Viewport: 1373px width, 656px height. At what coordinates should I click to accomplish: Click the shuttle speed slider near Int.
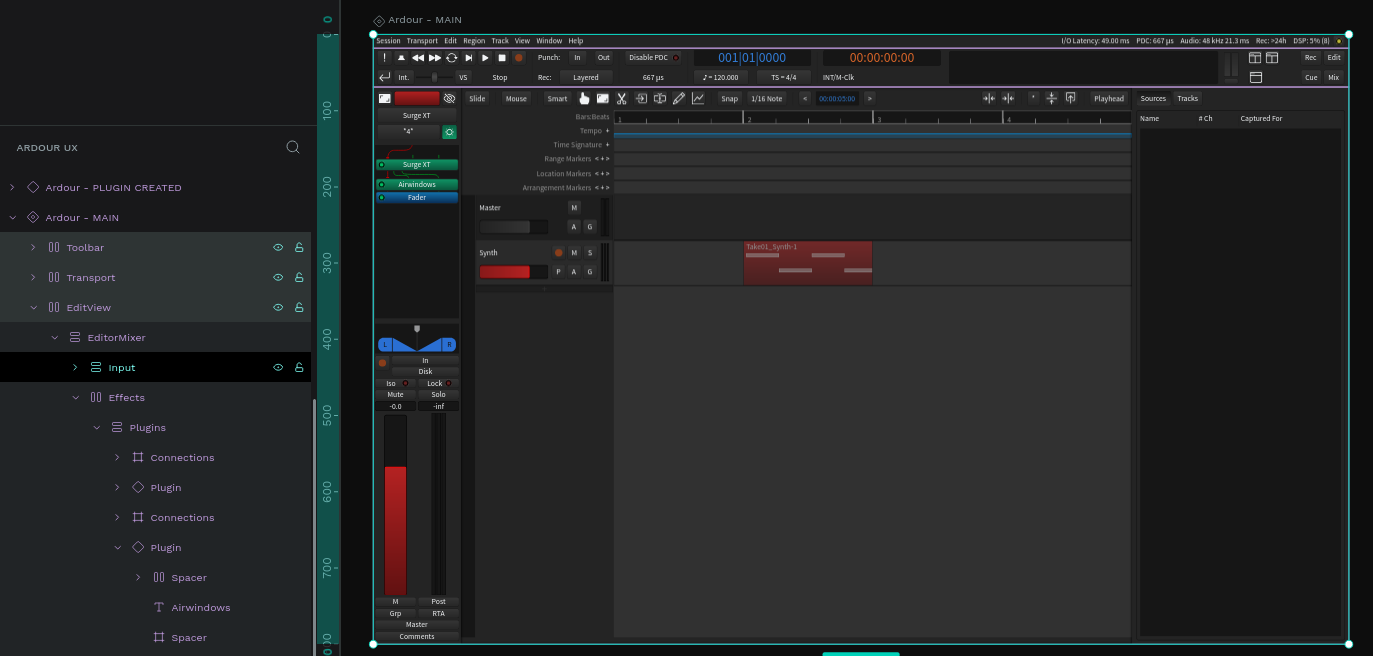point(434,77)
